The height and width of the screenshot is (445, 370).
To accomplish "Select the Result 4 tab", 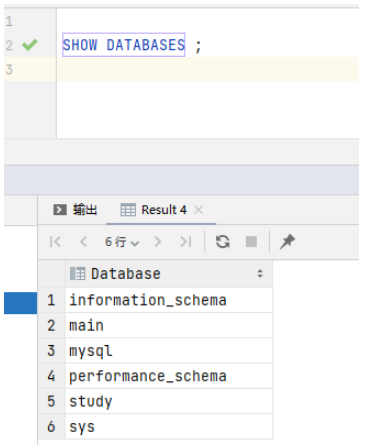I will pos(154,210).
